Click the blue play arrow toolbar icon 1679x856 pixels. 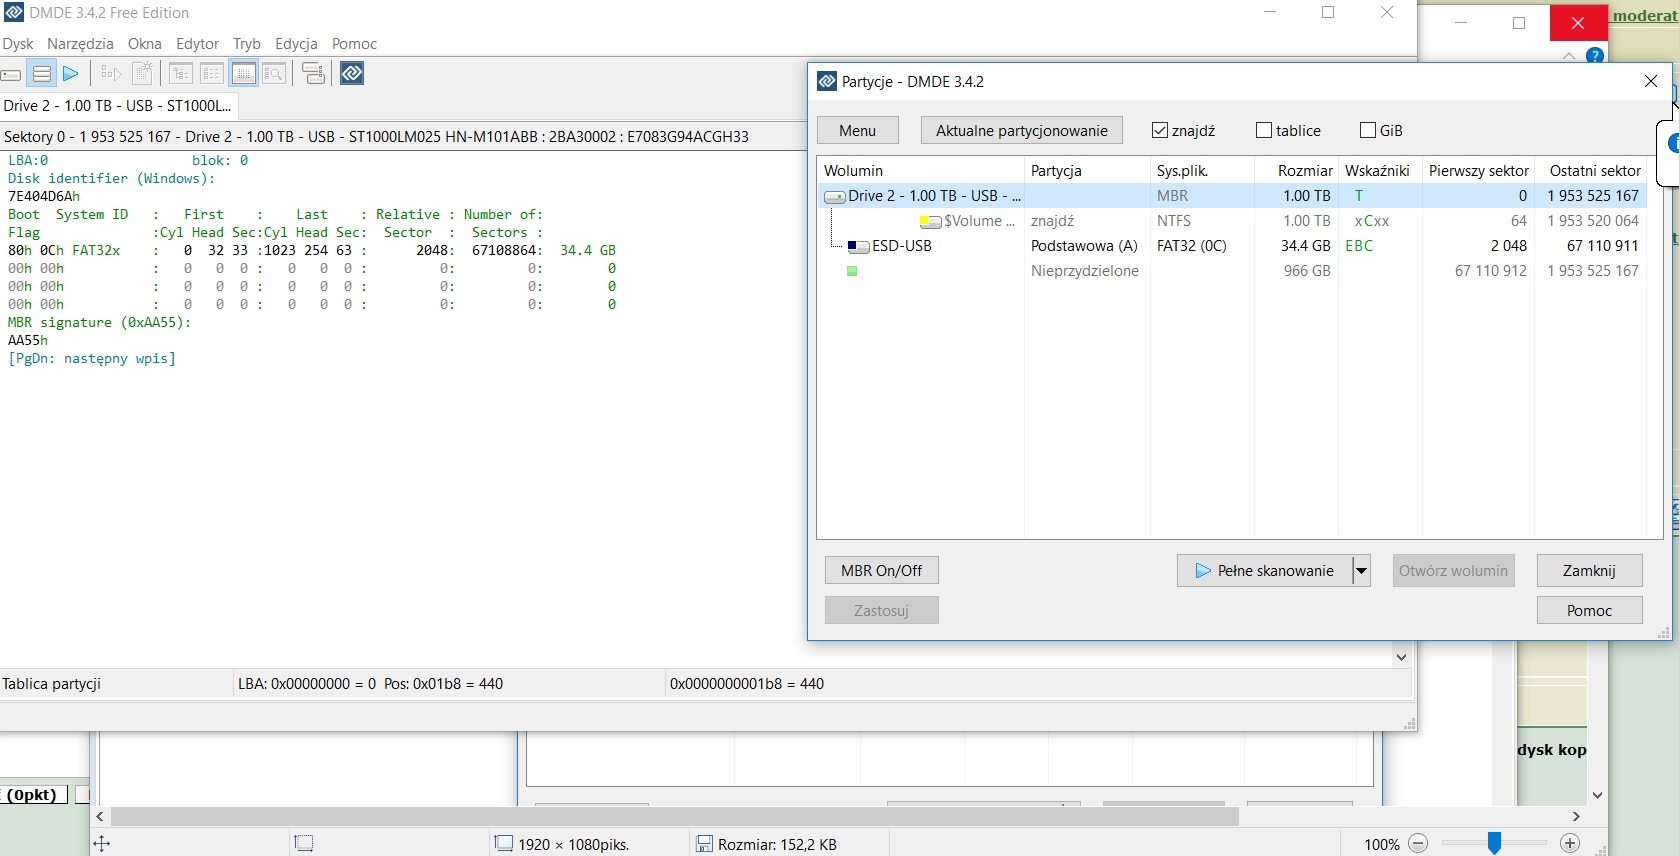pos(70,74)
